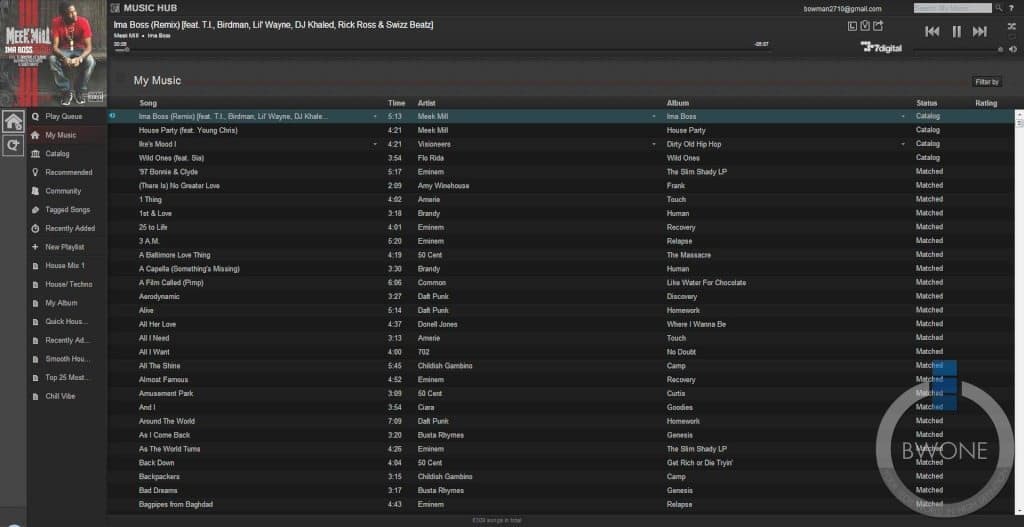Click artist Childish Gambino on All The Shine row

[445, 366]
